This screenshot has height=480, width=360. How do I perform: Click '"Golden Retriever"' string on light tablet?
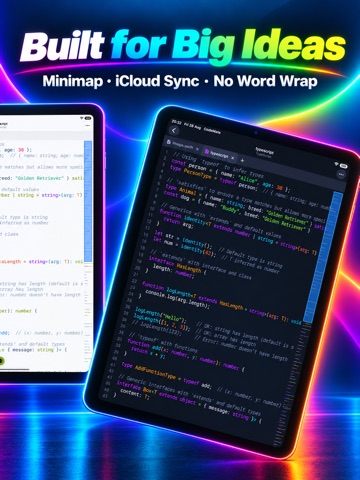coord(39,178)
